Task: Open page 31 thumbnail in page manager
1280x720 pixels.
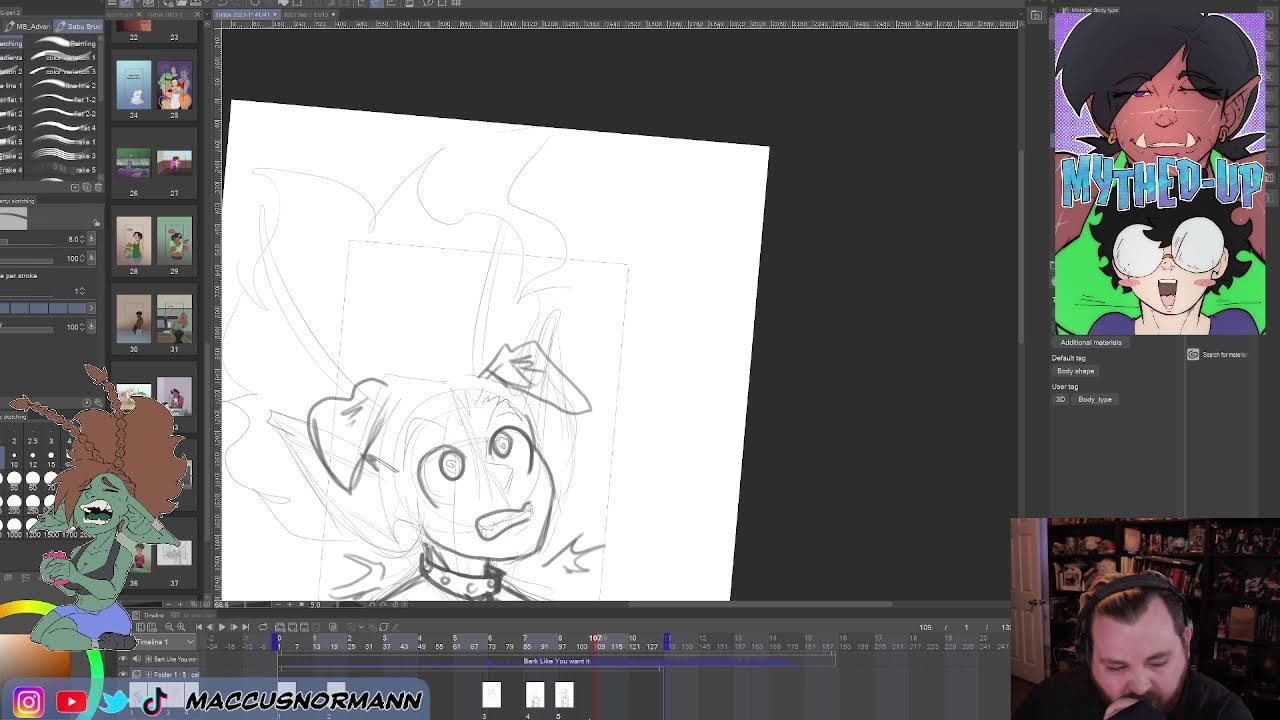Action: (174, 319)
